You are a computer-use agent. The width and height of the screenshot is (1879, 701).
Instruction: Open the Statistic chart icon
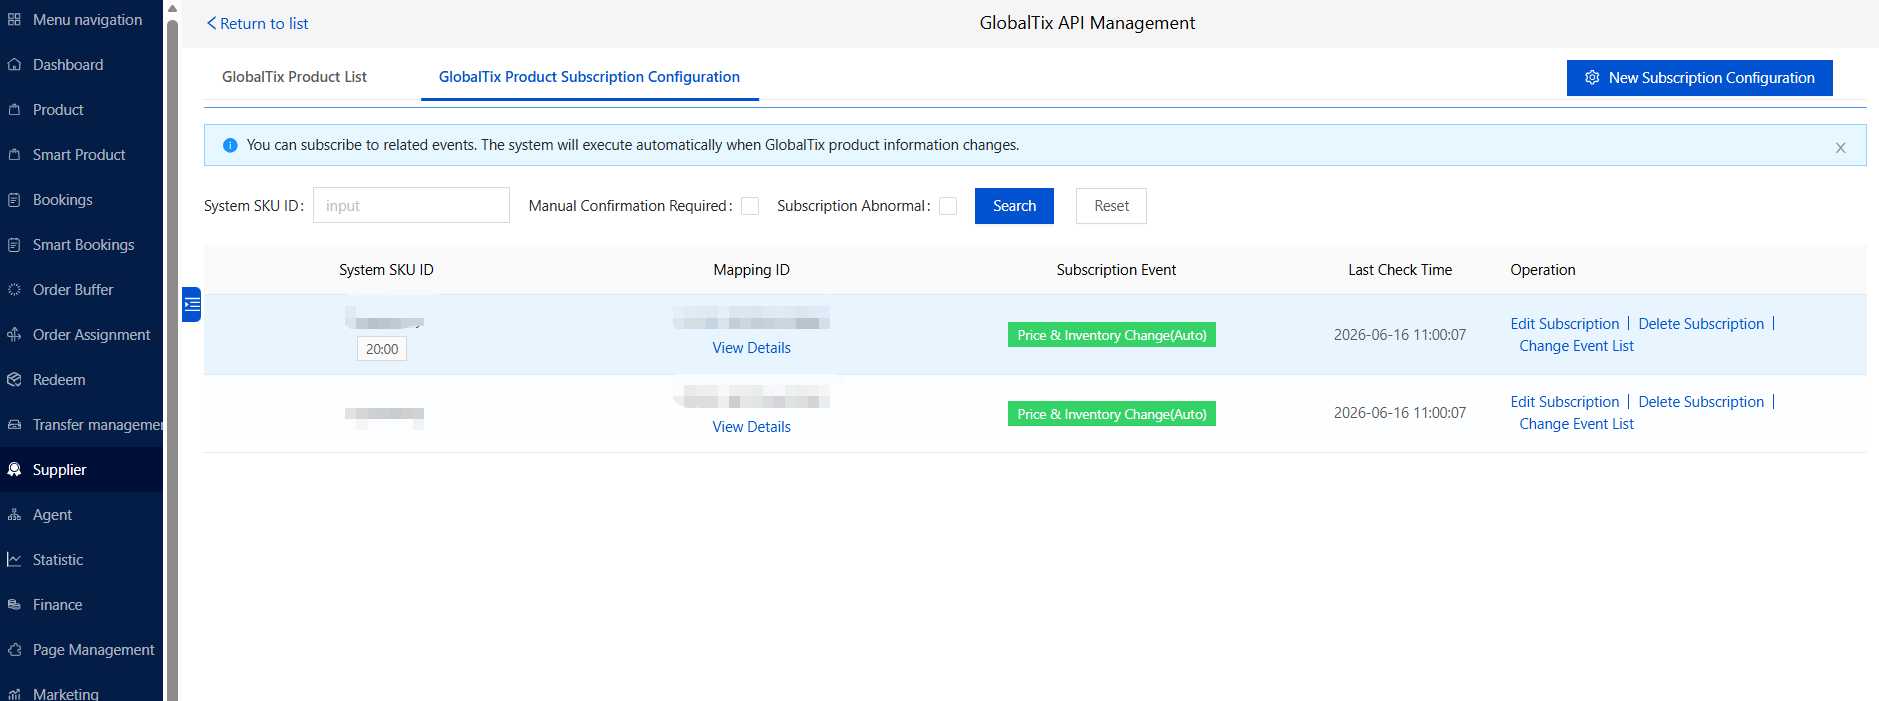(x=14, y=560)
